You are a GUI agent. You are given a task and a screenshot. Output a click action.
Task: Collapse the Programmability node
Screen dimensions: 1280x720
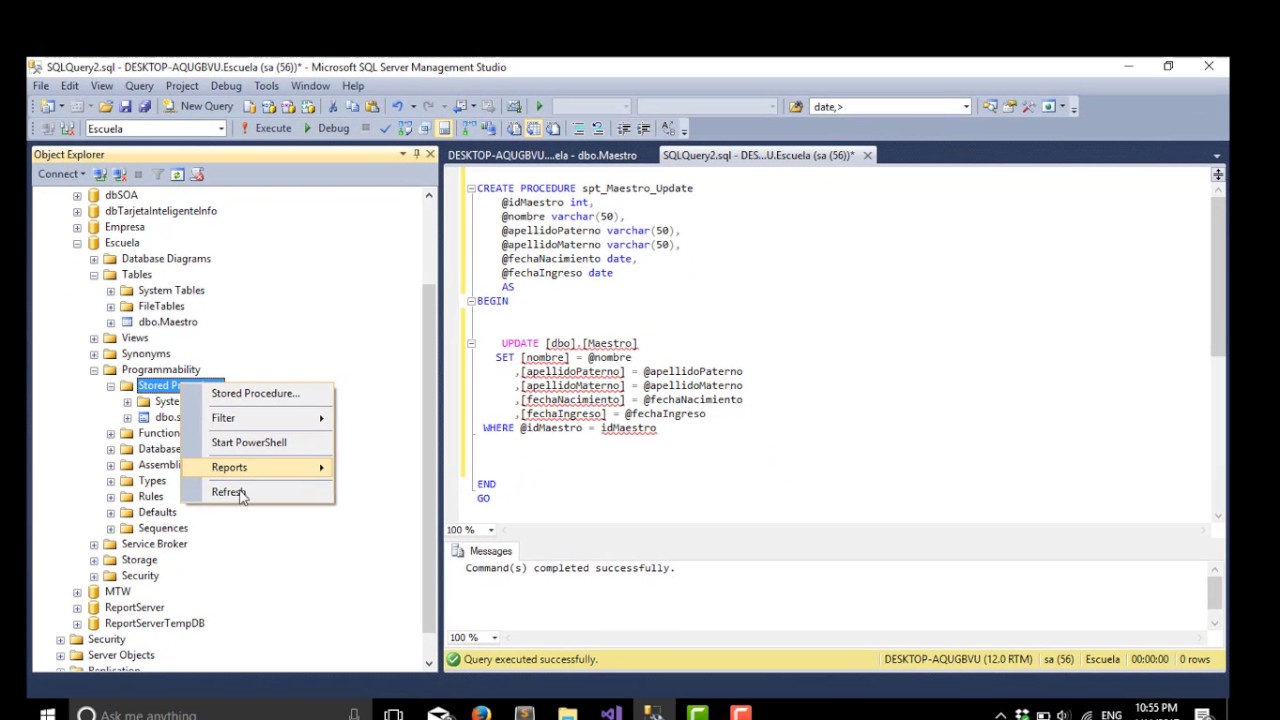94,370
